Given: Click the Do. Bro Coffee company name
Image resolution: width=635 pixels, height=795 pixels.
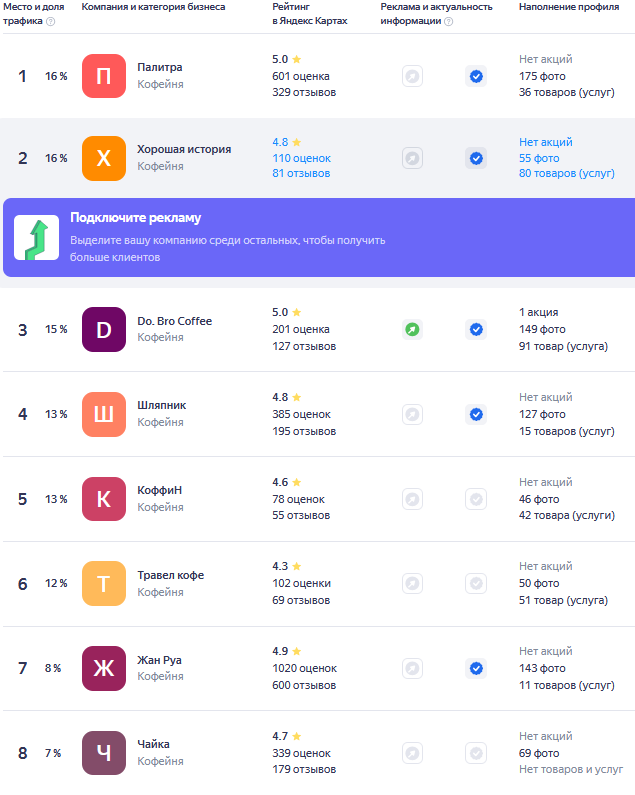Looking at the screenshot, I should tap(174, 321).
